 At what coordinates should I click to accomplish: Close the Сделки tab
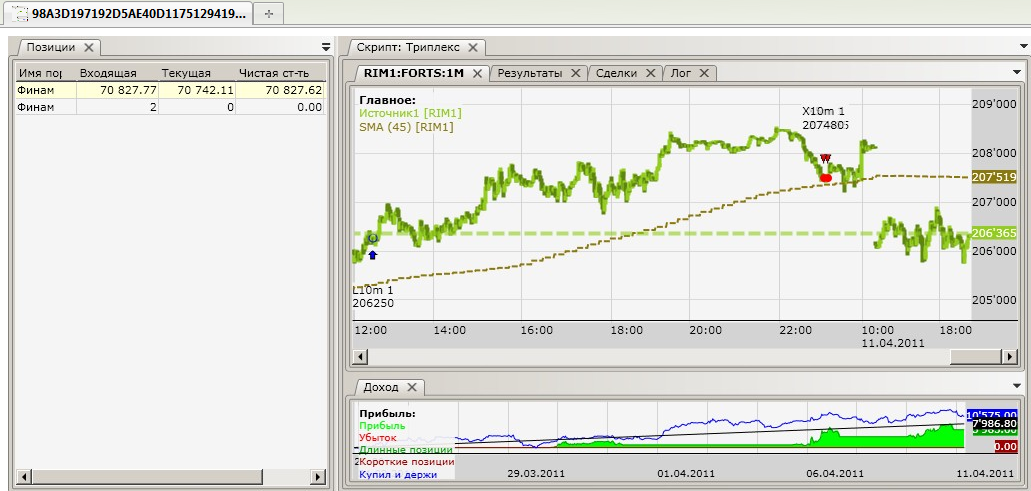(651, 73)
